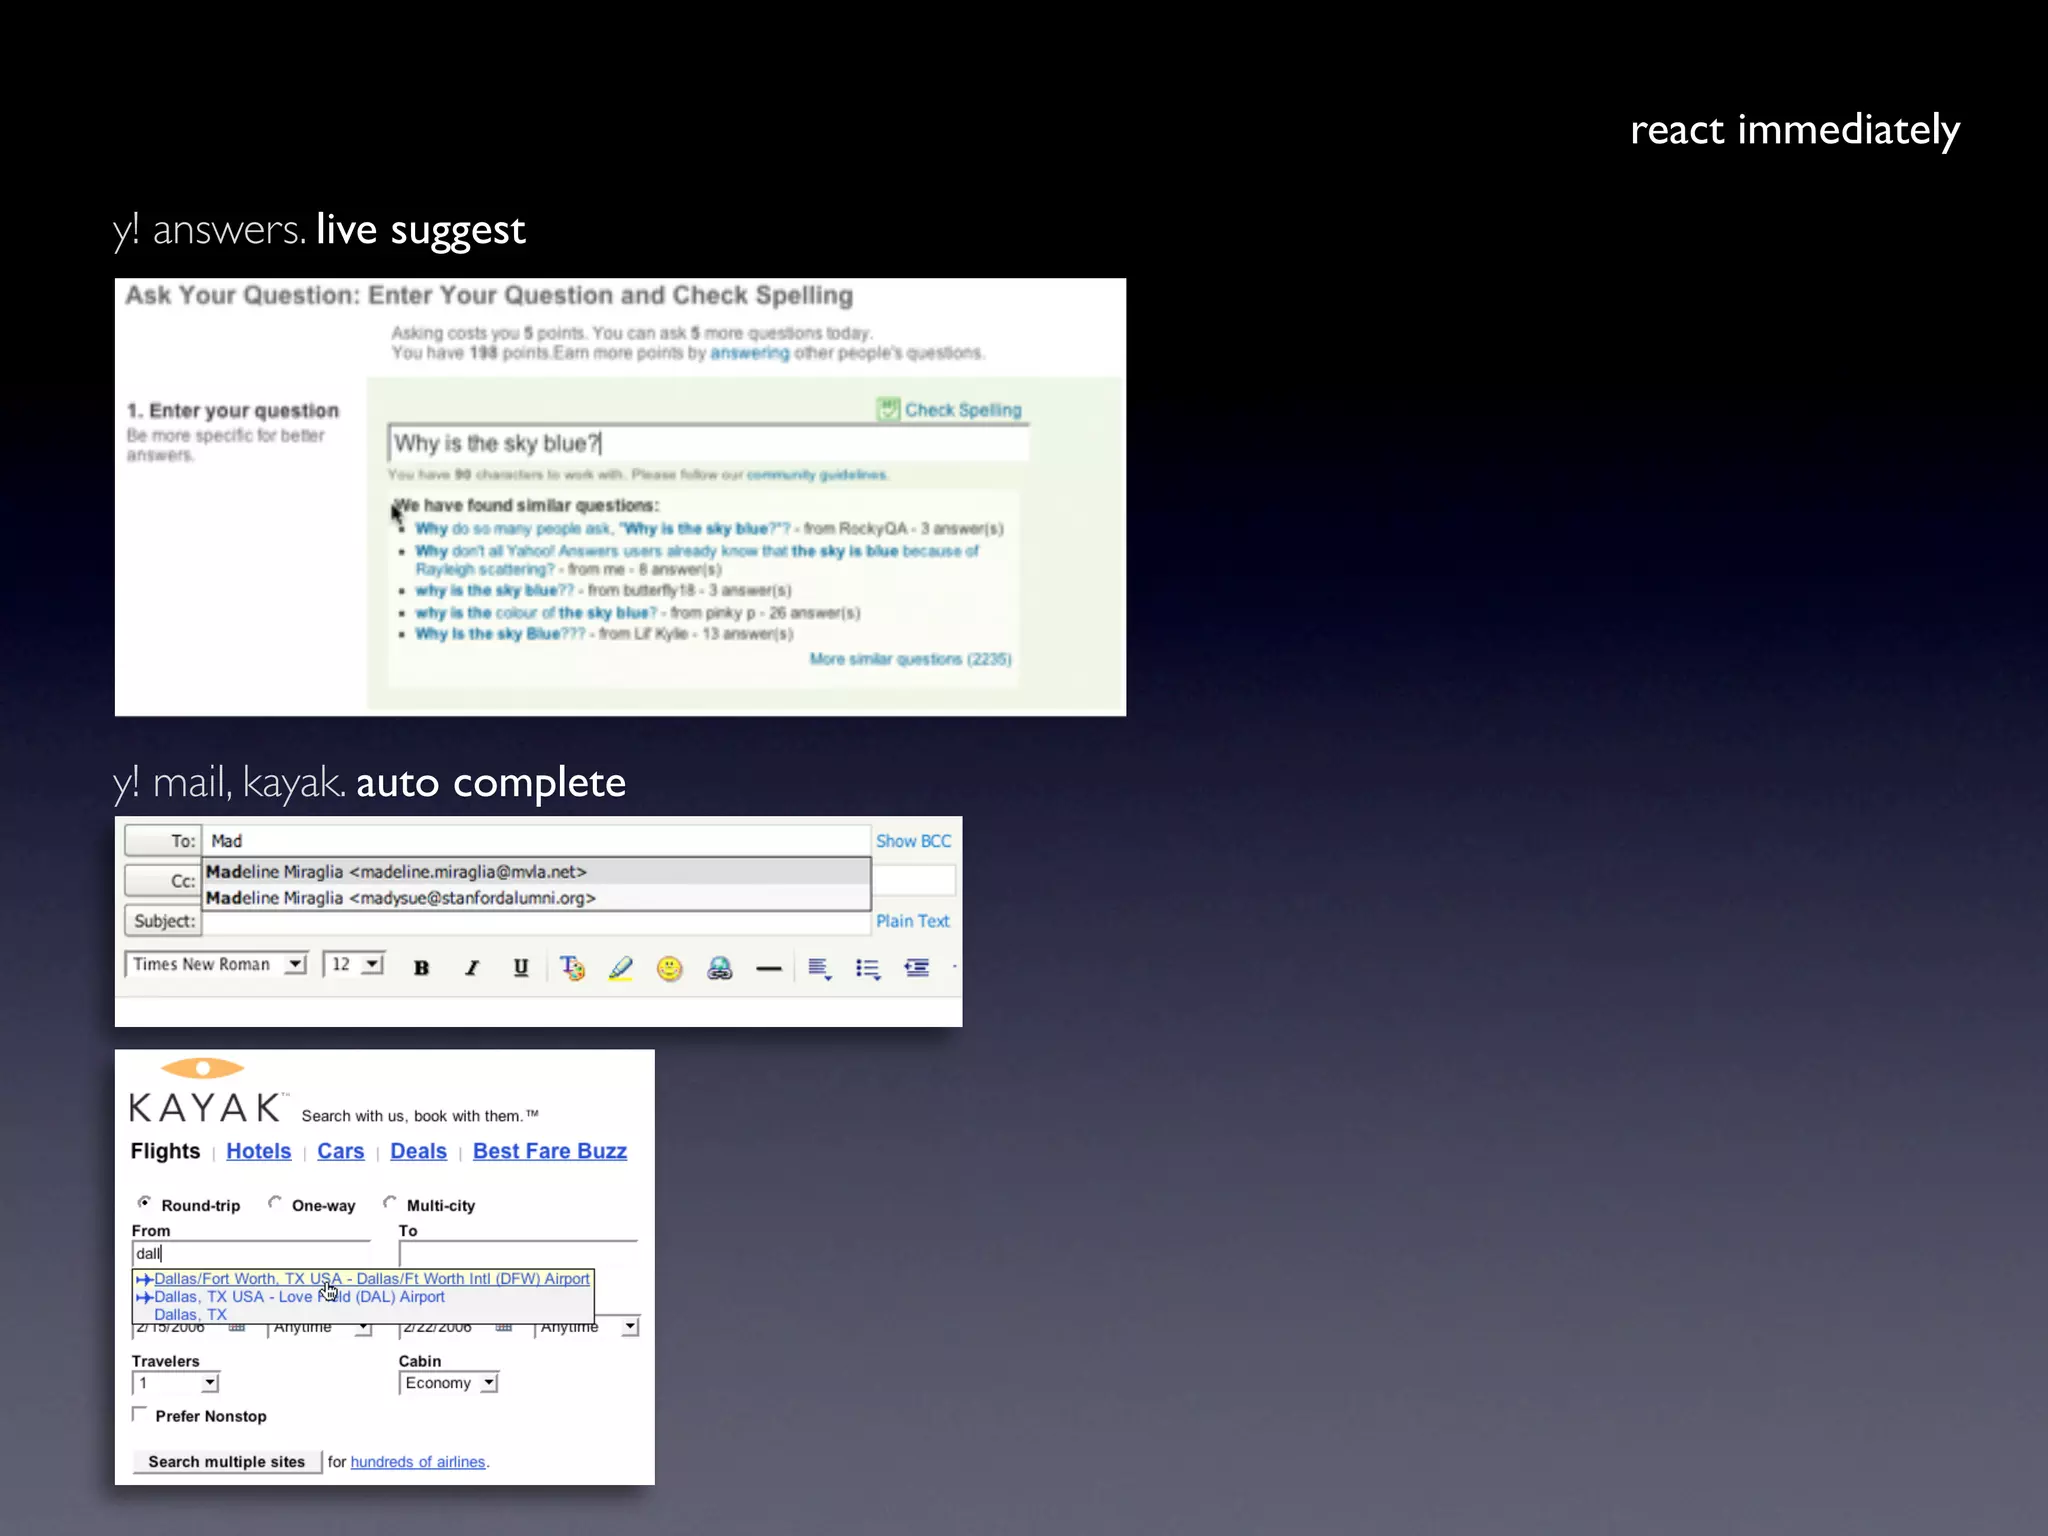The height and width of the screenshot is (1536, 2048).
Task: Click the airplane icon beside Love Field suggestion
Action: click(x=144, y=1297)
